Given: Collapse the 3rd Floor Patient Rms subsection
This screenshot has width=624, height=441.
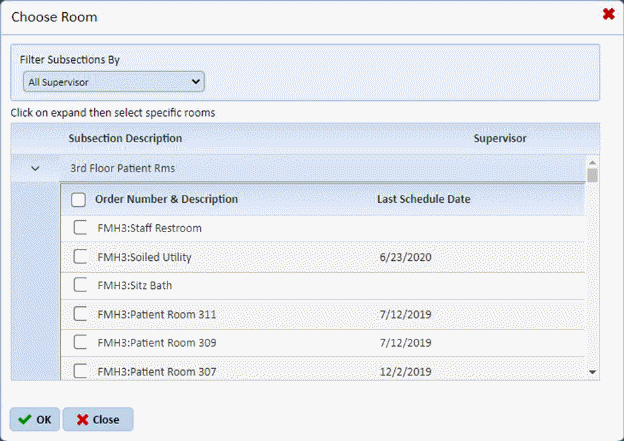Looking at the screenshot, I should (x=35, y=168).
